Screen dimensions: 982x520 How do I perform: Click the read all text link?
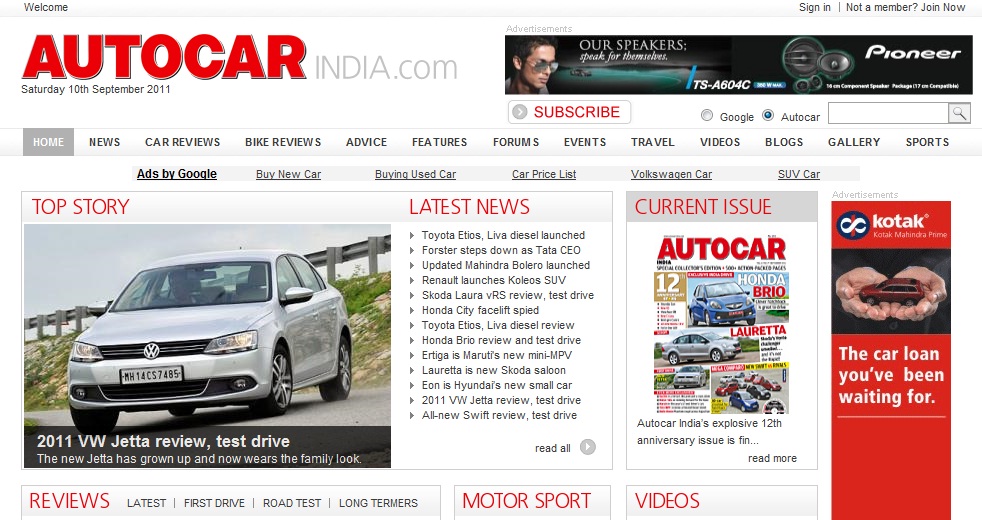552,449
